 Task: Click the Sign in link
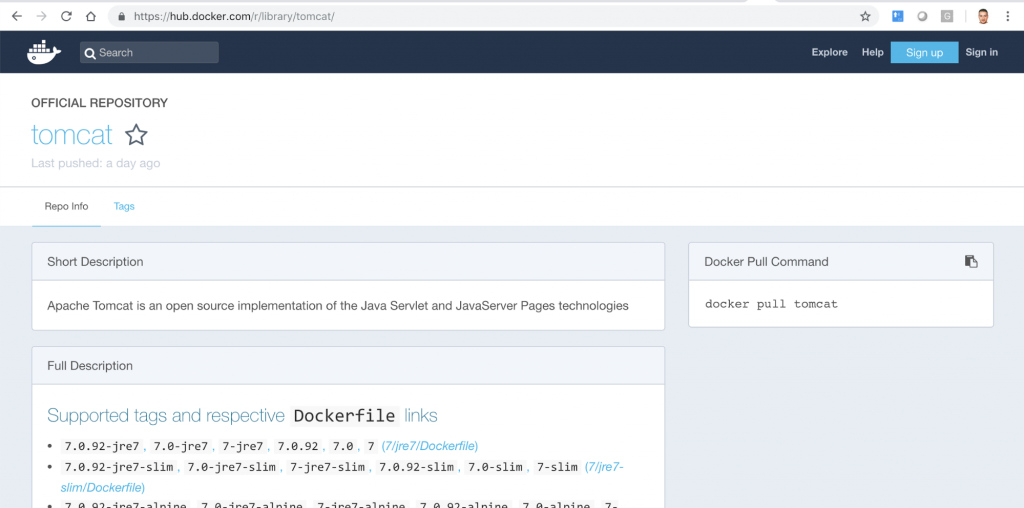pyautogui.click(x=981, y=52)
